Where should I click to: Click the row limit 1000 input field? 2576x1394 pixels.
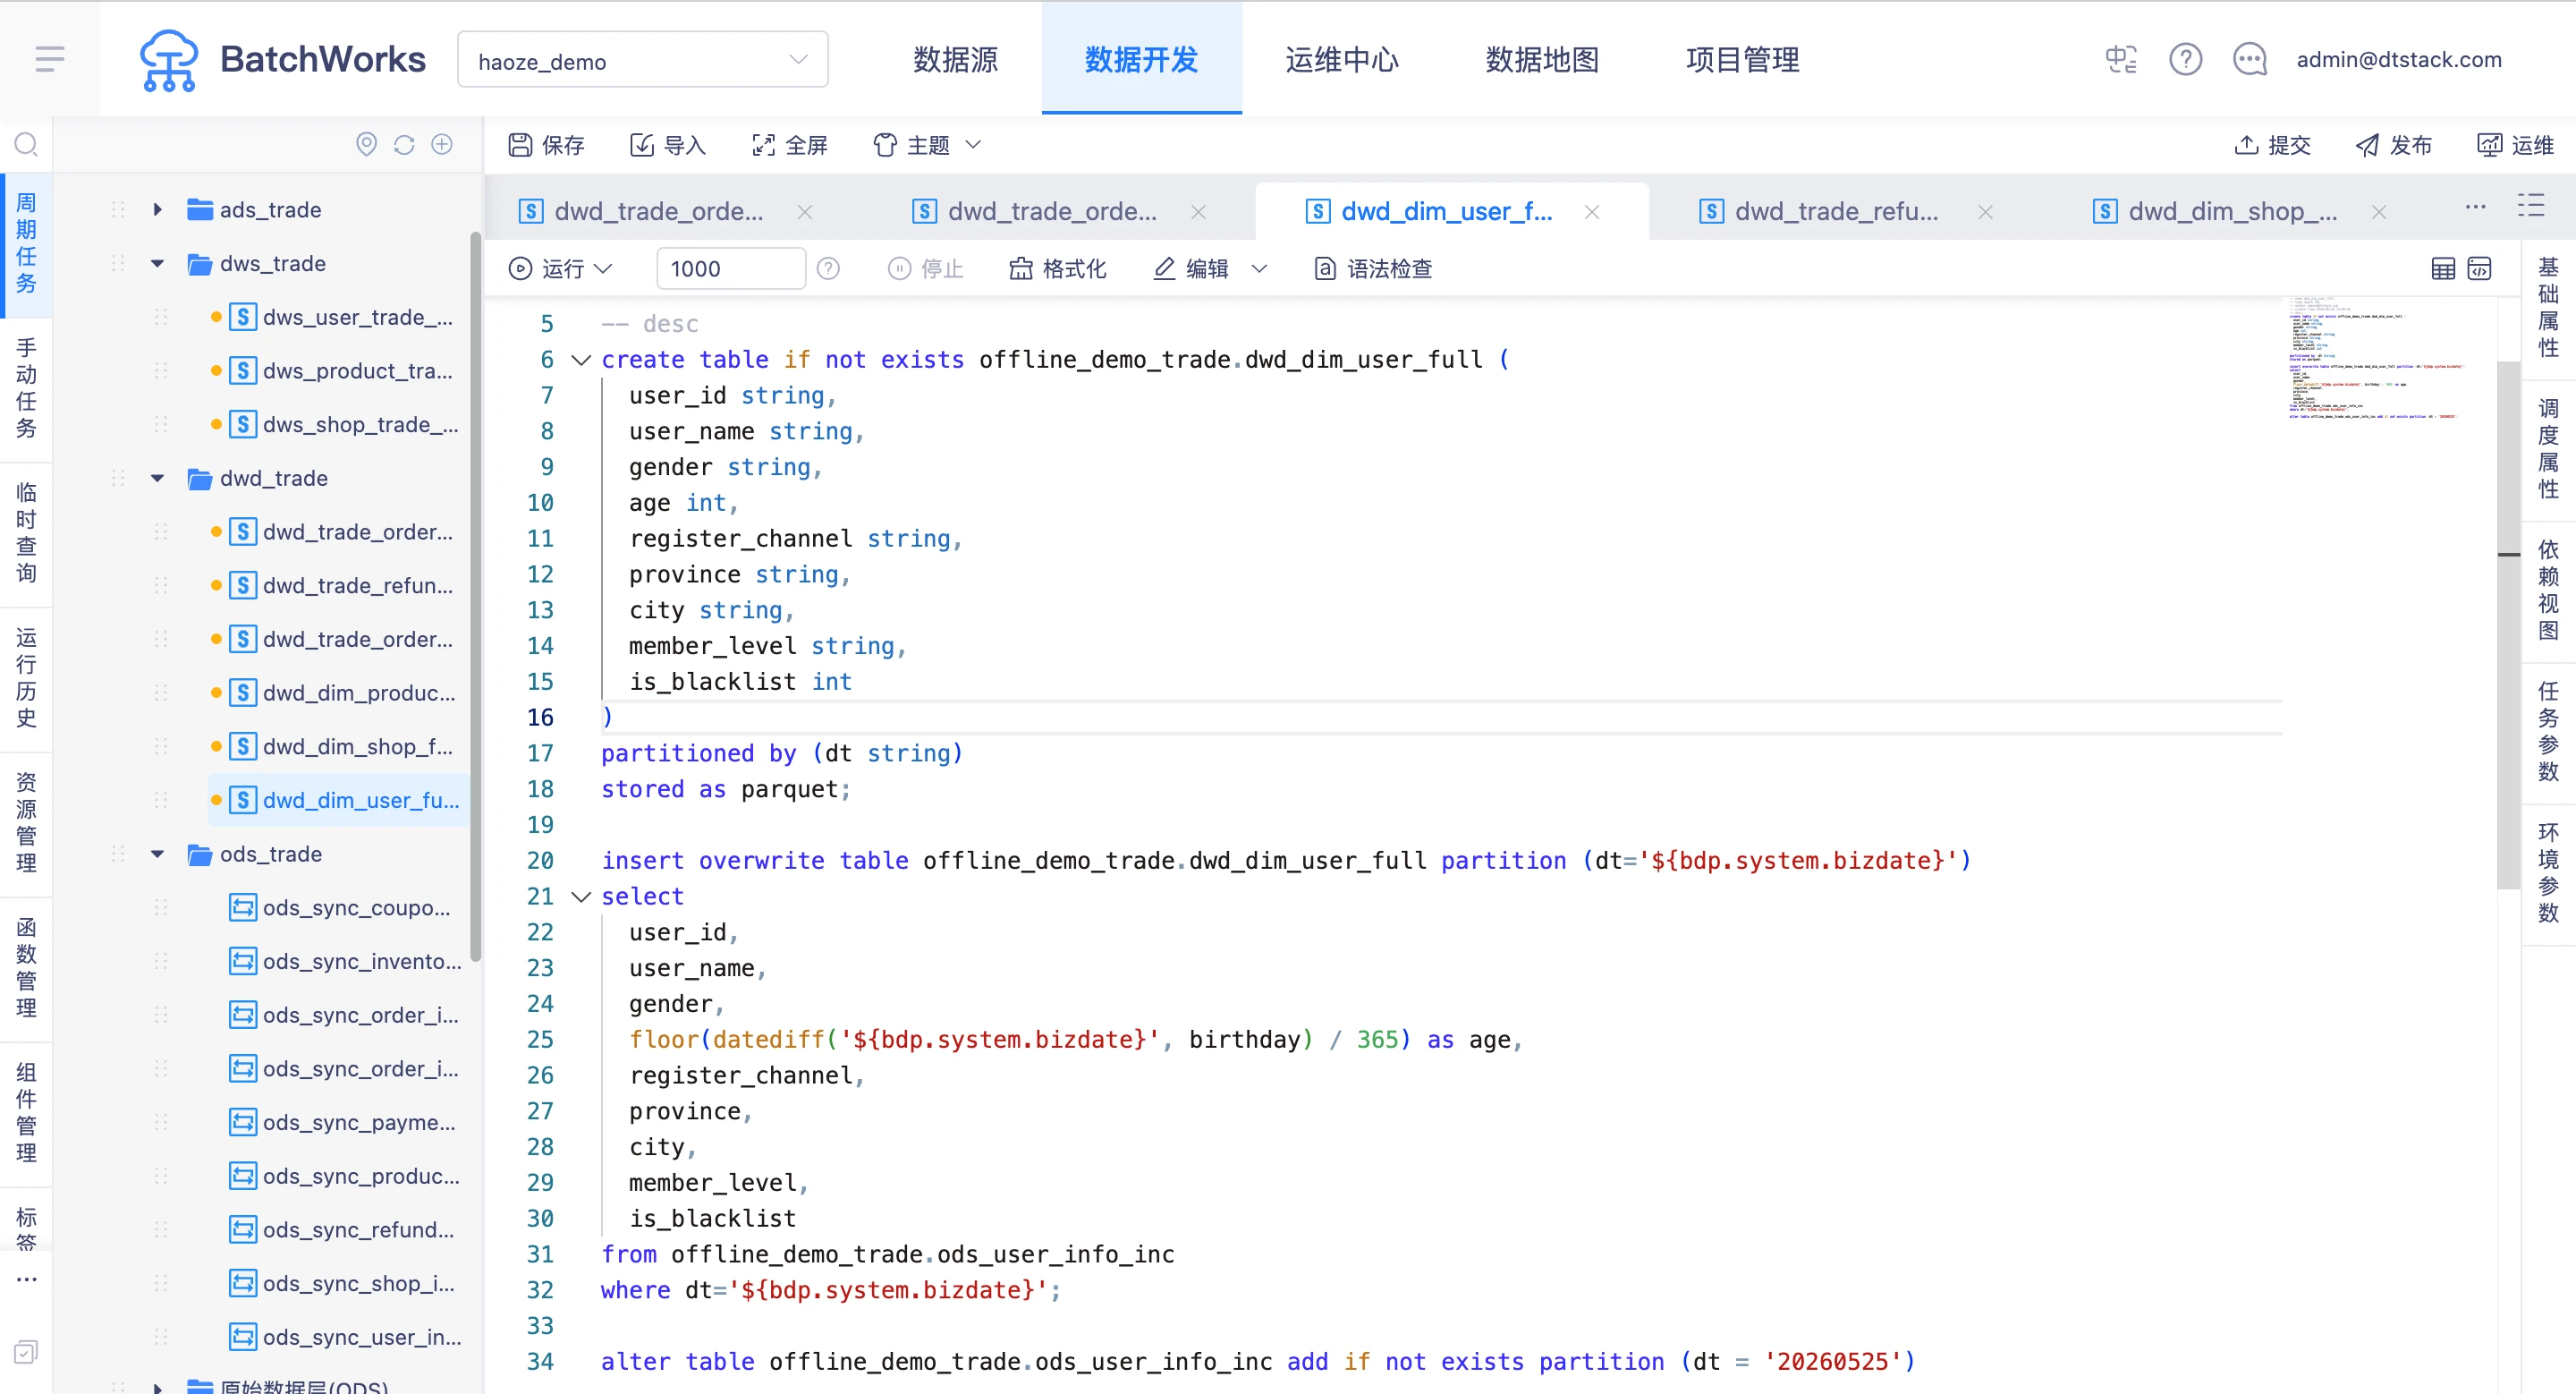coord(730,269)
